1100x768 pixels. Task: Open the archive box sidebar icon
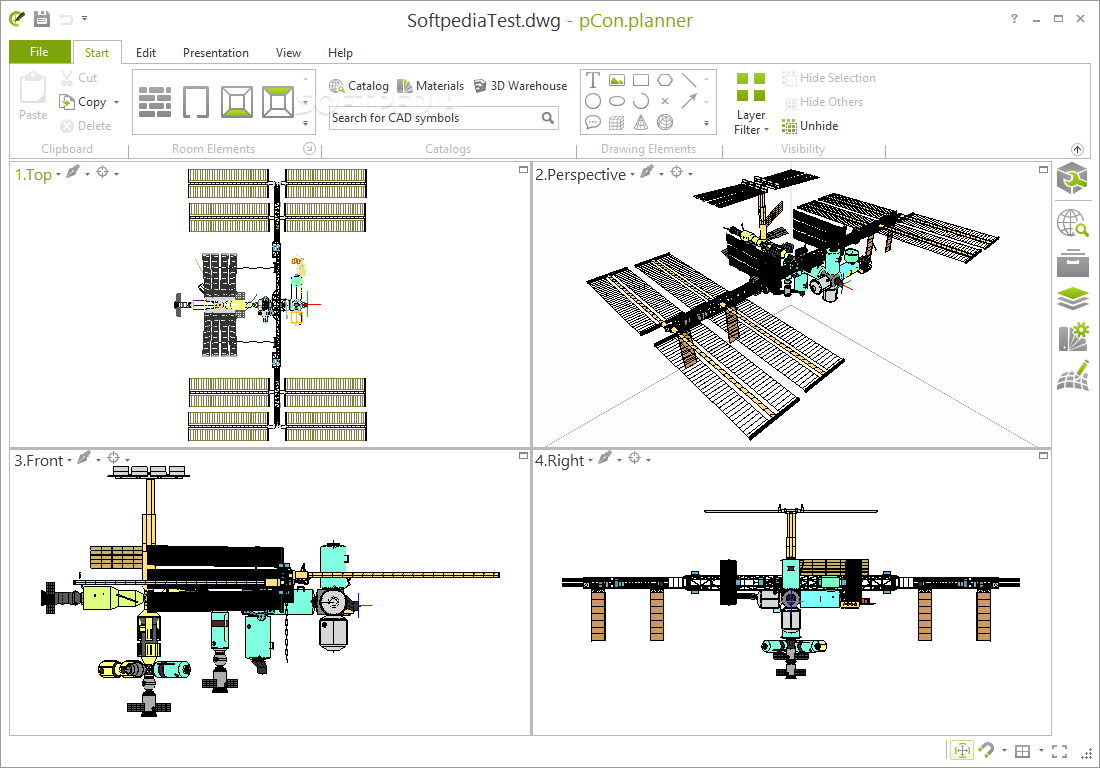pos(1073,262)
